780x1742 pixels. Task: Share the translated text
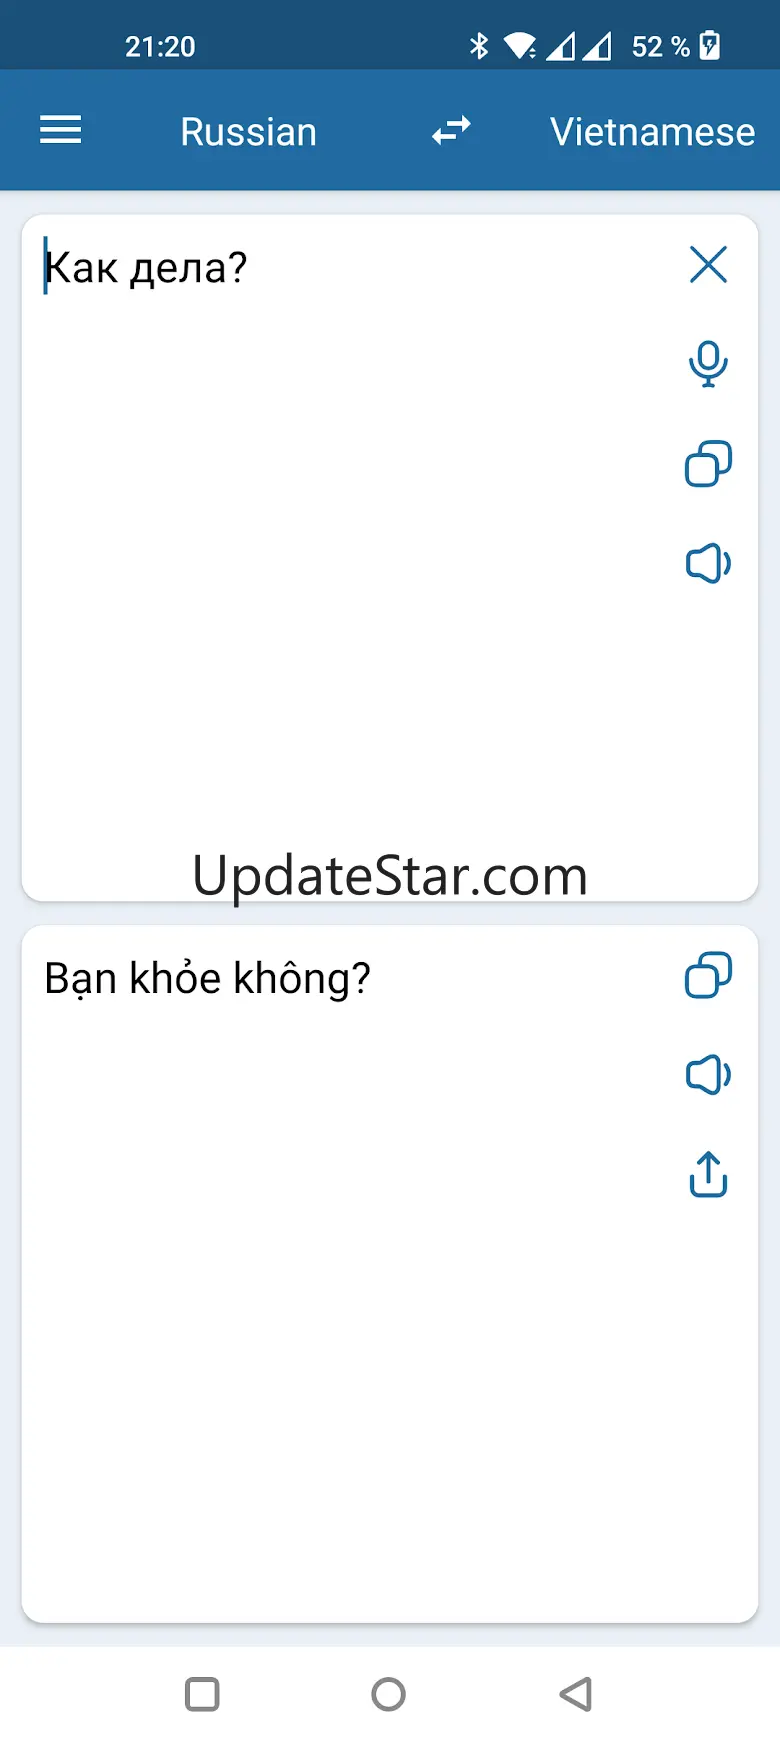tap(708, 1174)
